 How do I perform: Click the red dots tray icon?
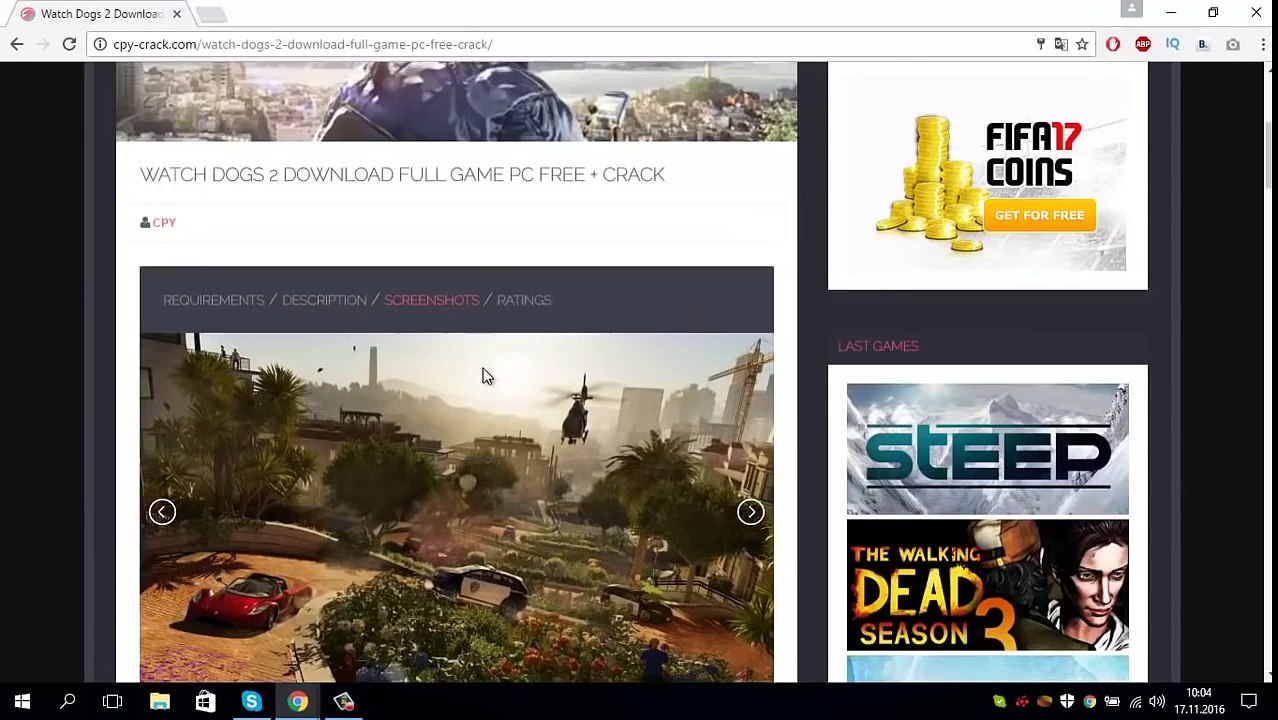[1022, 702]
